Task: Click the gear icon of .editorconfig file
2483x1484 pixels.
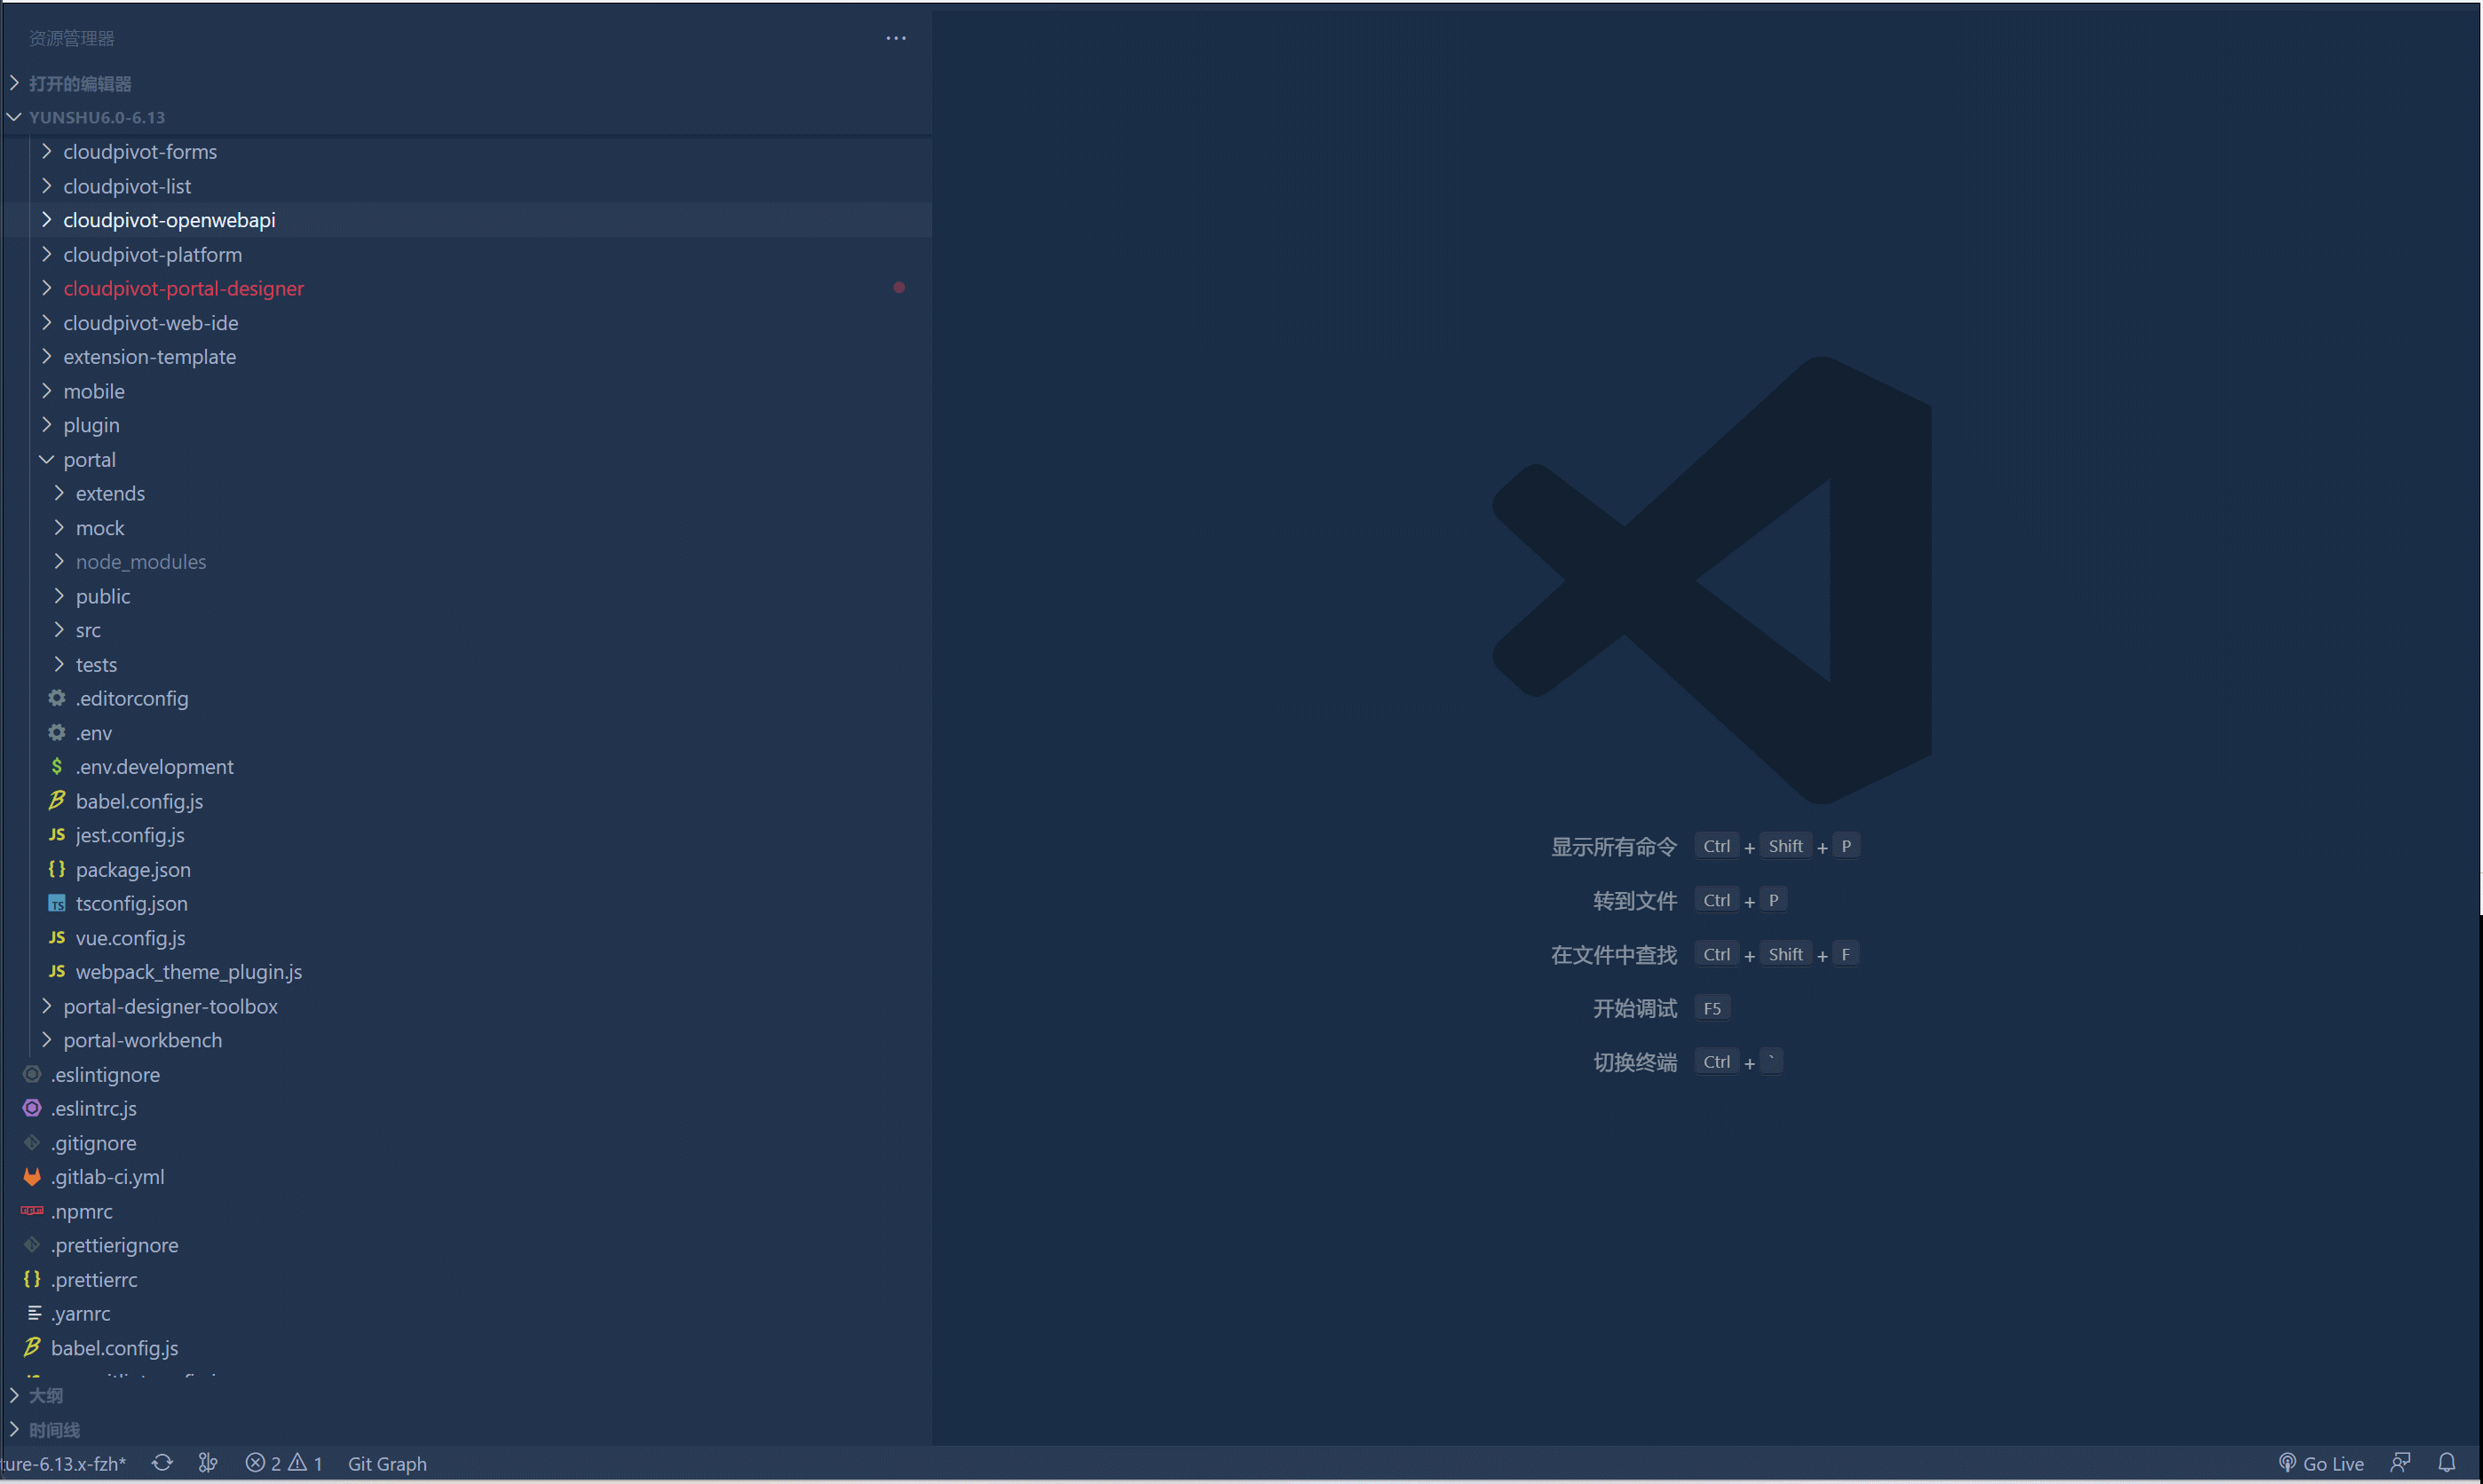Action: 57,698
